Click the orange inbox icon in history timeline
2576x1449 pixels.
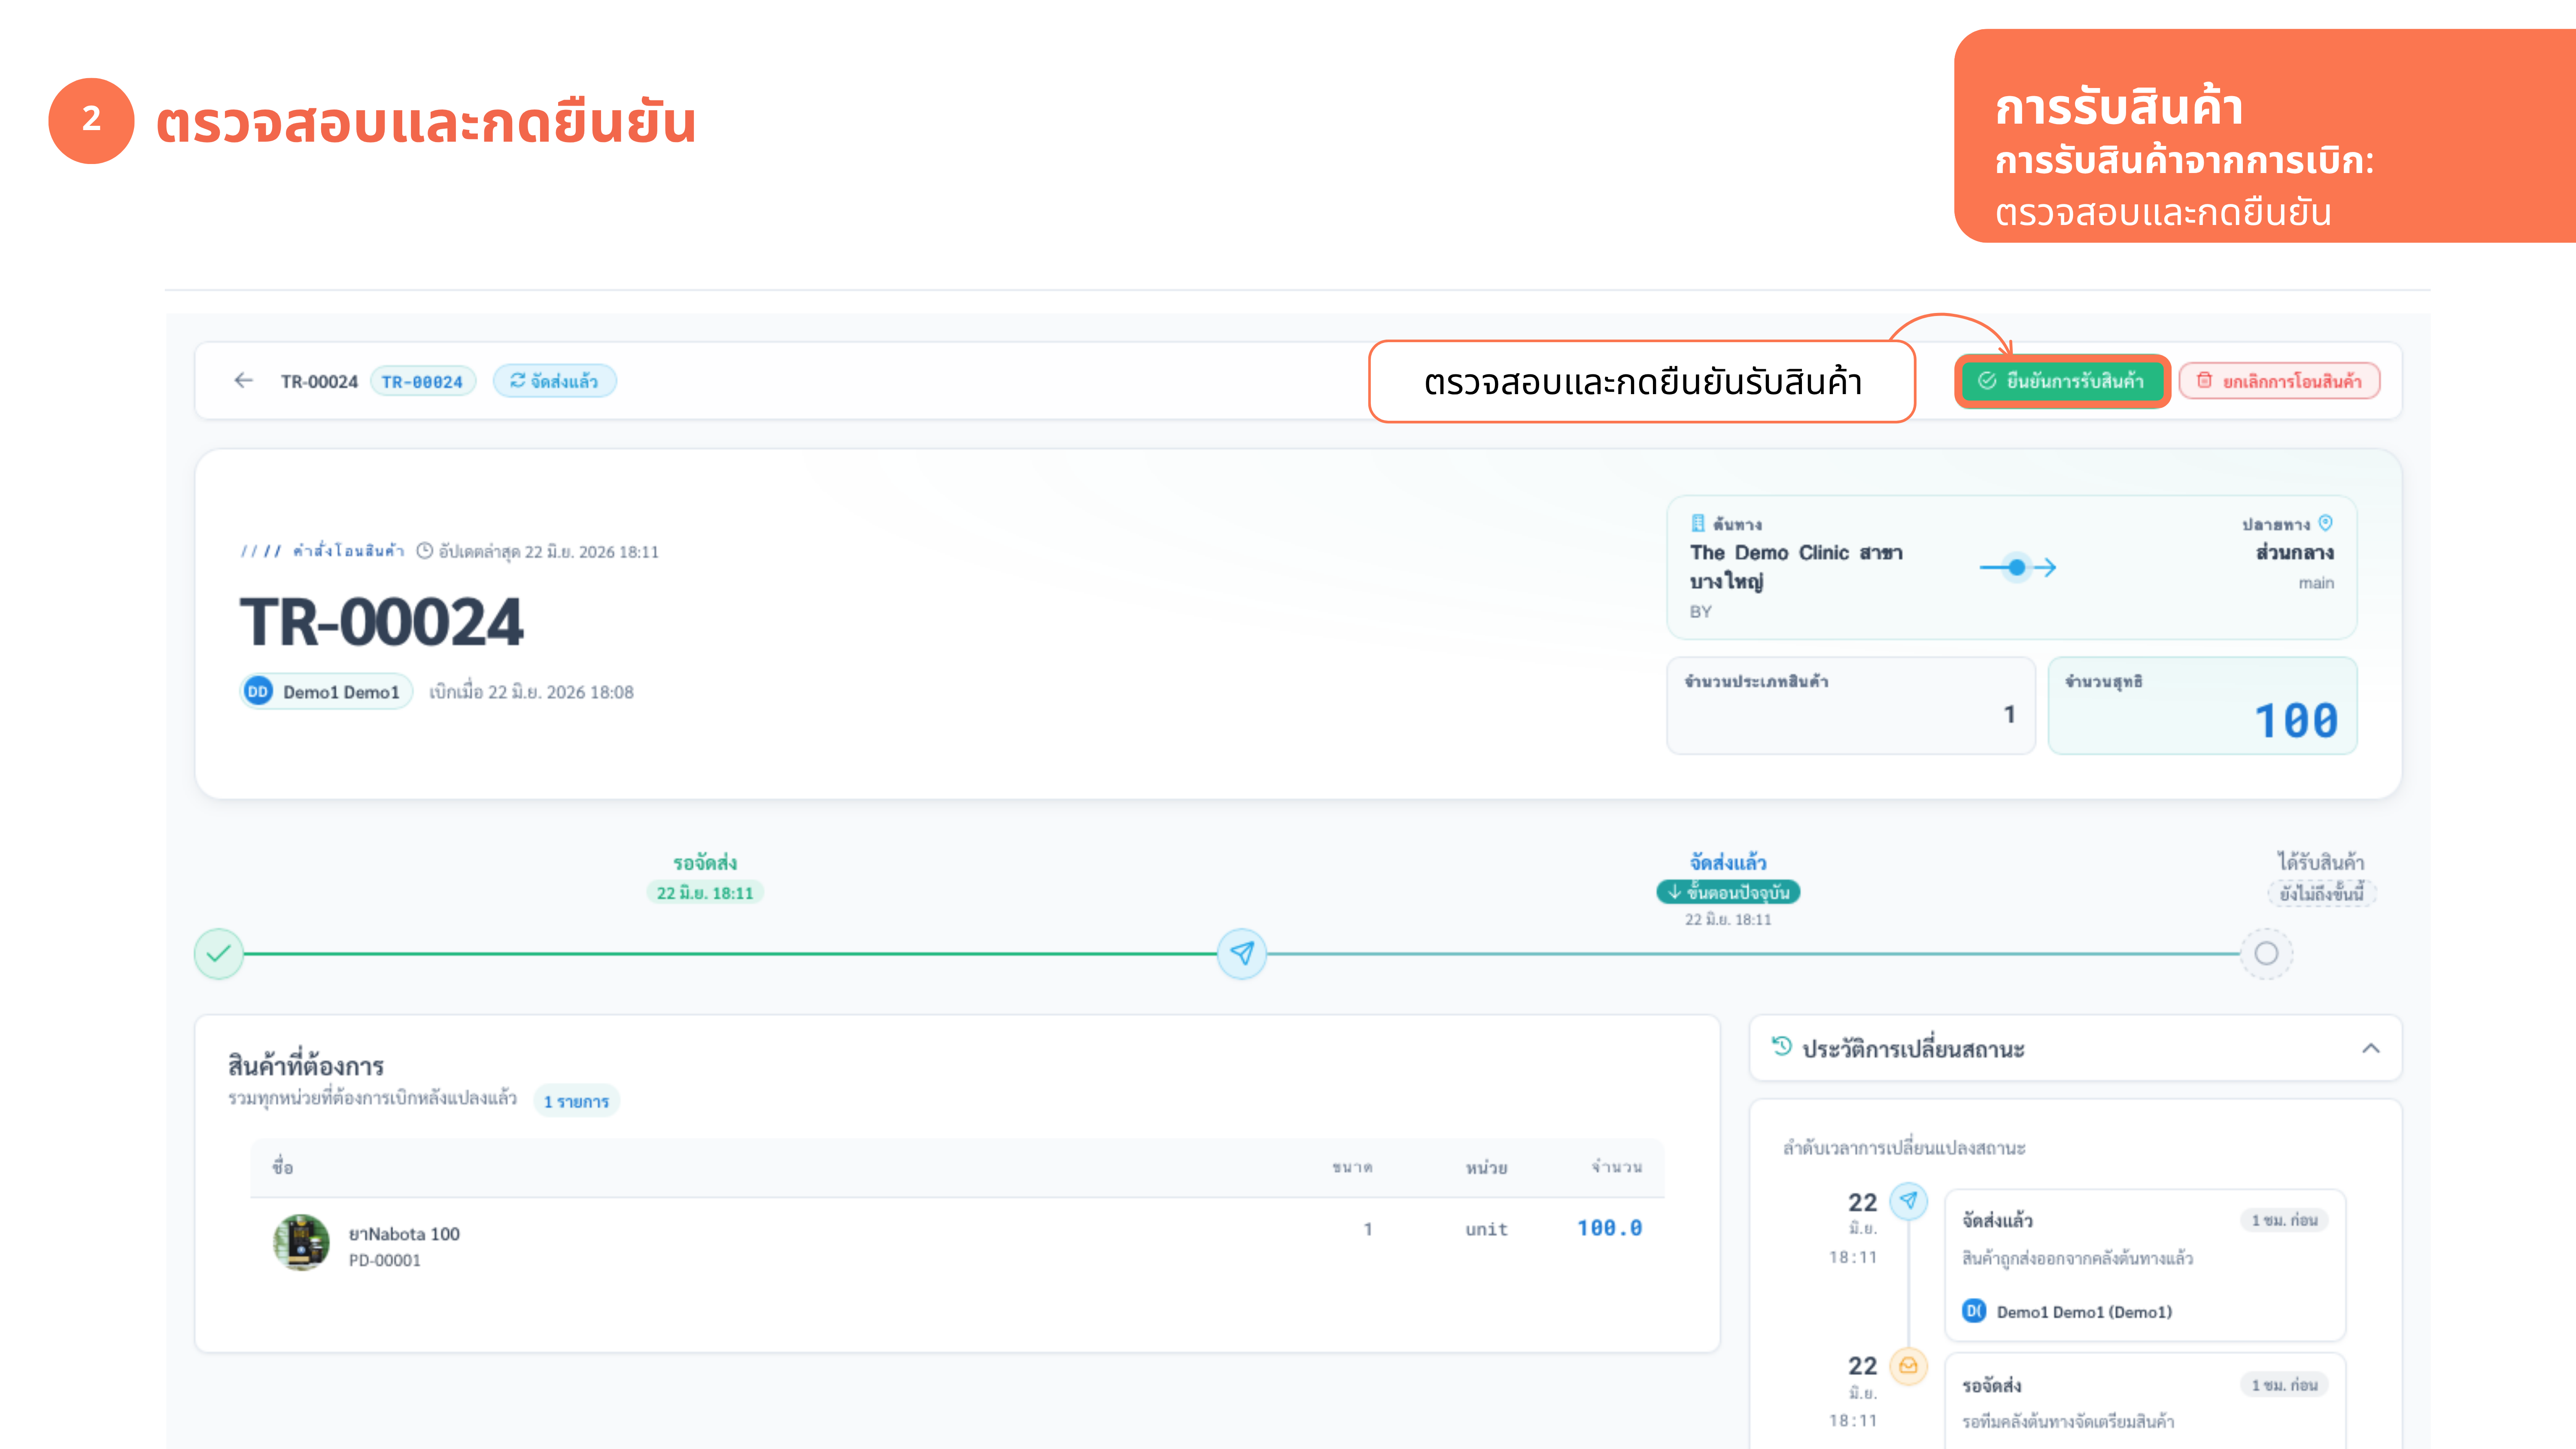1909,1366
